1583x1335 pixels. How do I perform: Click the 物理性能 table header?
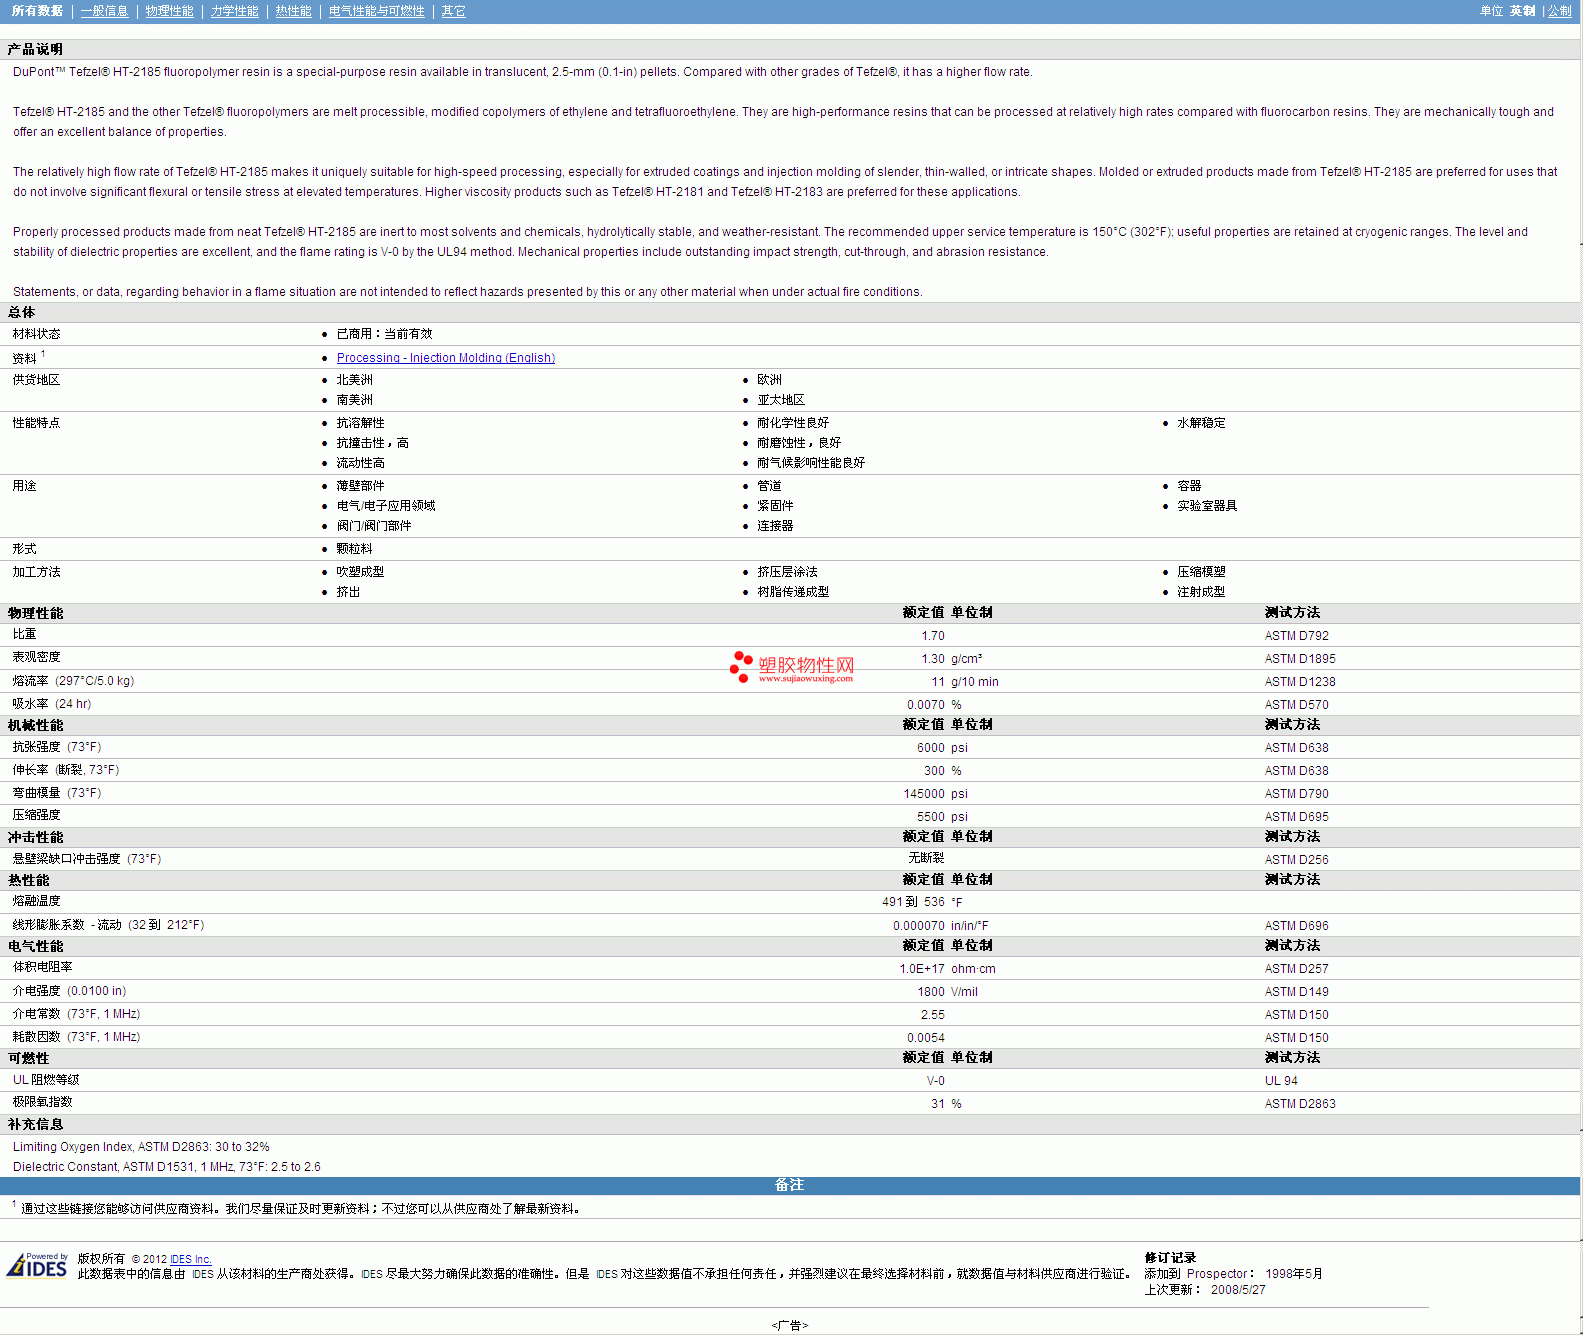pos(36,613)
